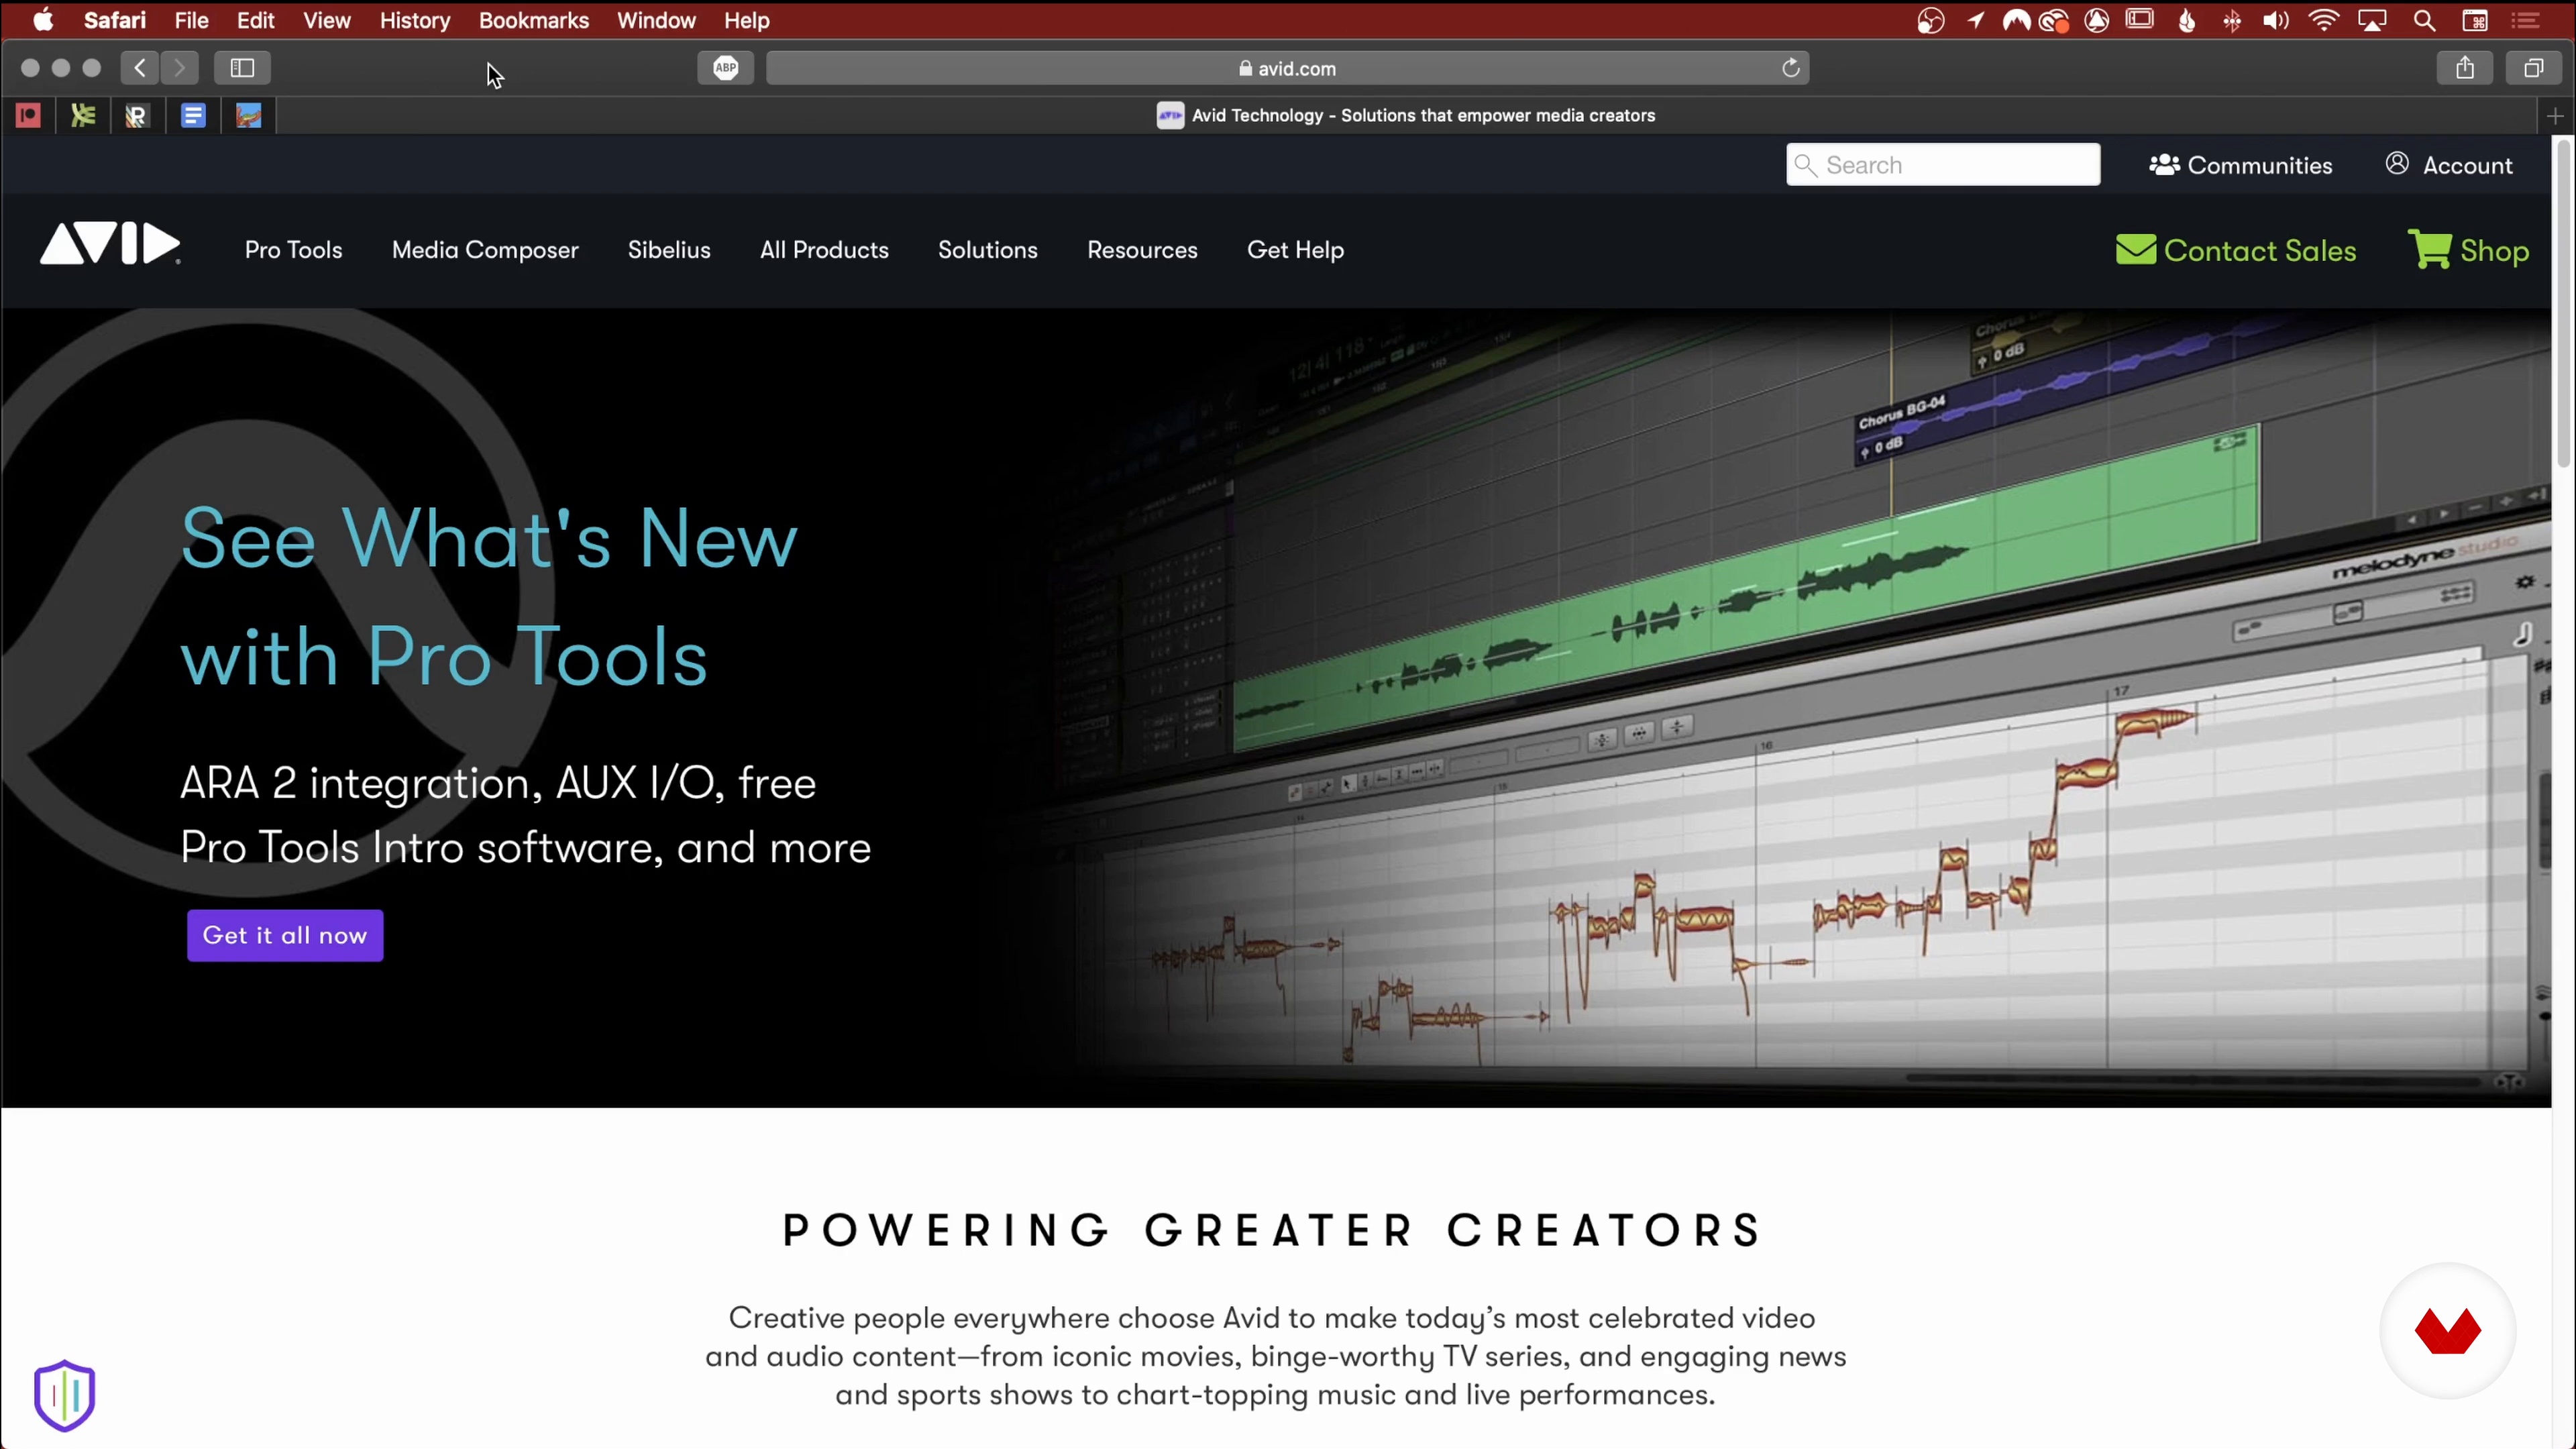Click the display tablet menu bar icon
Image resolution: width=2576 pixels, height=1449 pixels.
[x=2140, y=19]
